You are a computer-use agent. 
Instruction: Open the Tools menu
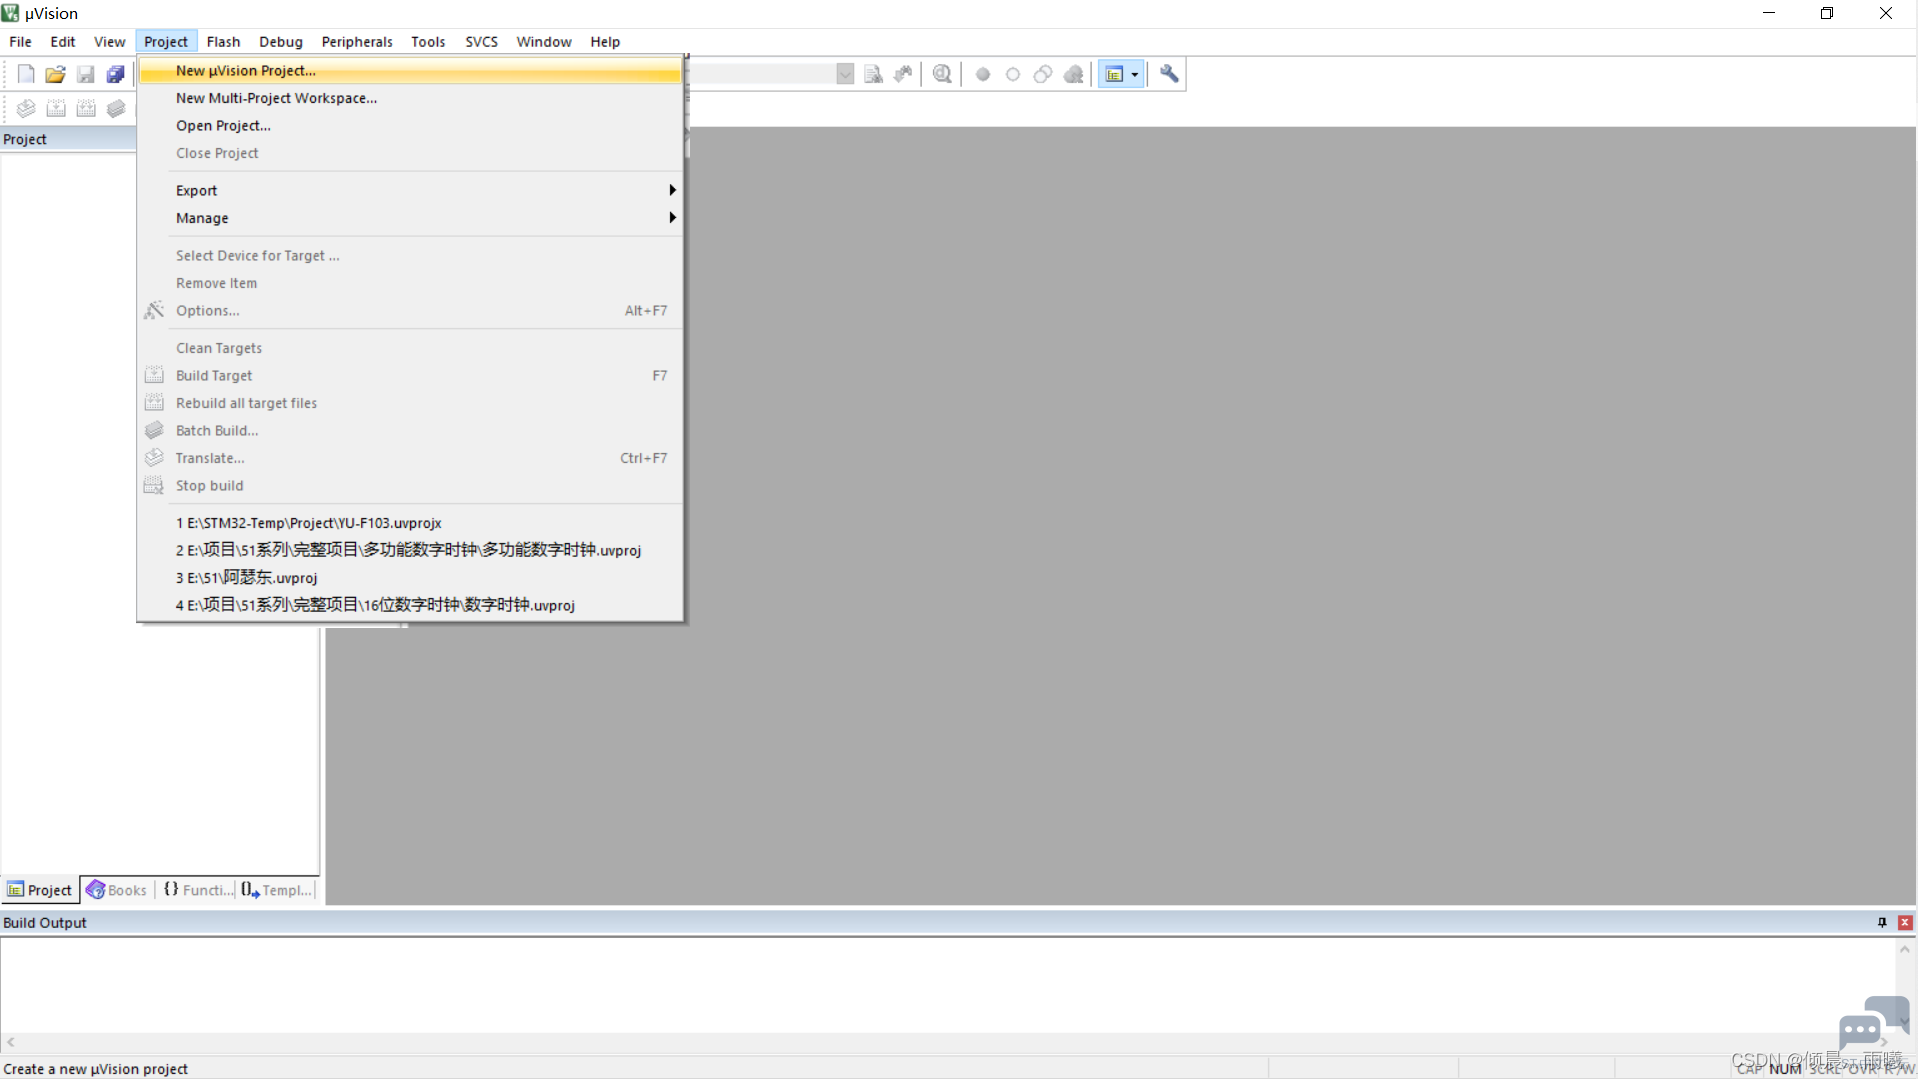click(x=428, y=42)
